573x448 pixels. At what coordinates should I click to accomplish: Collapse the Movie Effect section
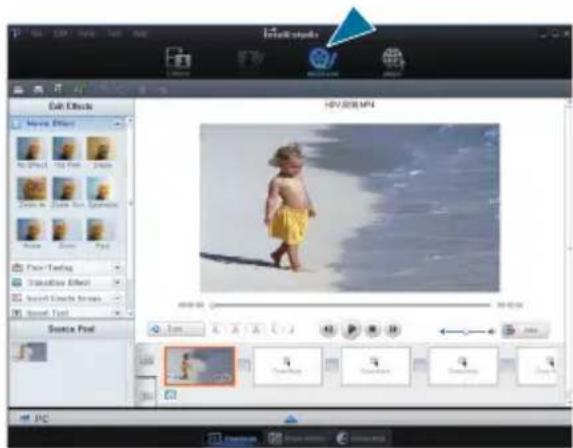(x=117, y=124)
